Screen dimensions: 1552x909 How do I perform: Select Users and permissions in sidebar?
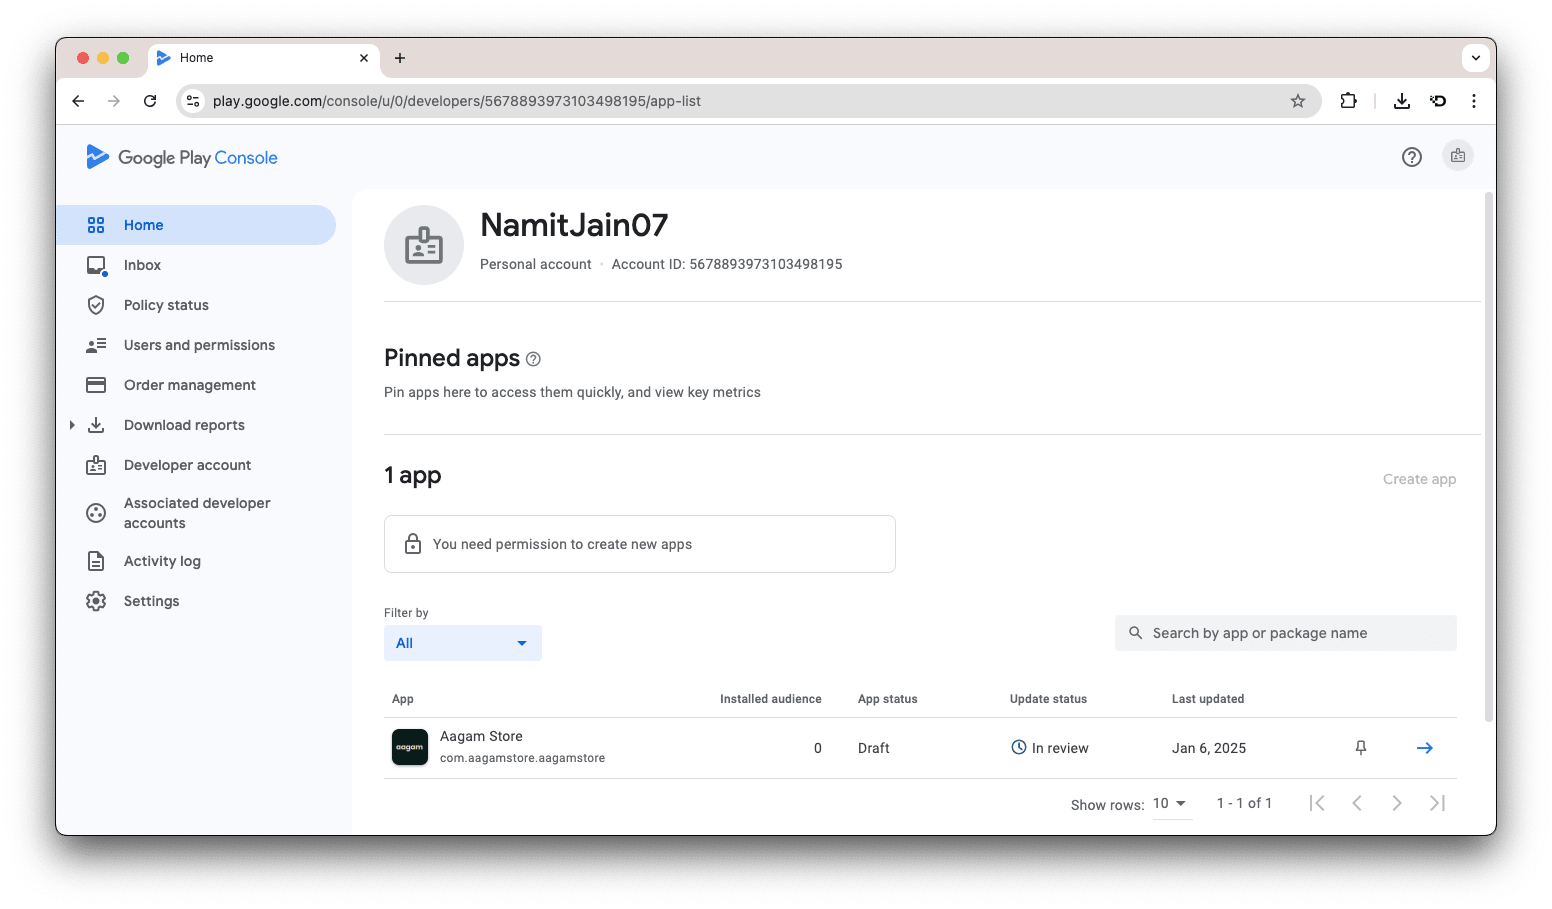[199, 345]
